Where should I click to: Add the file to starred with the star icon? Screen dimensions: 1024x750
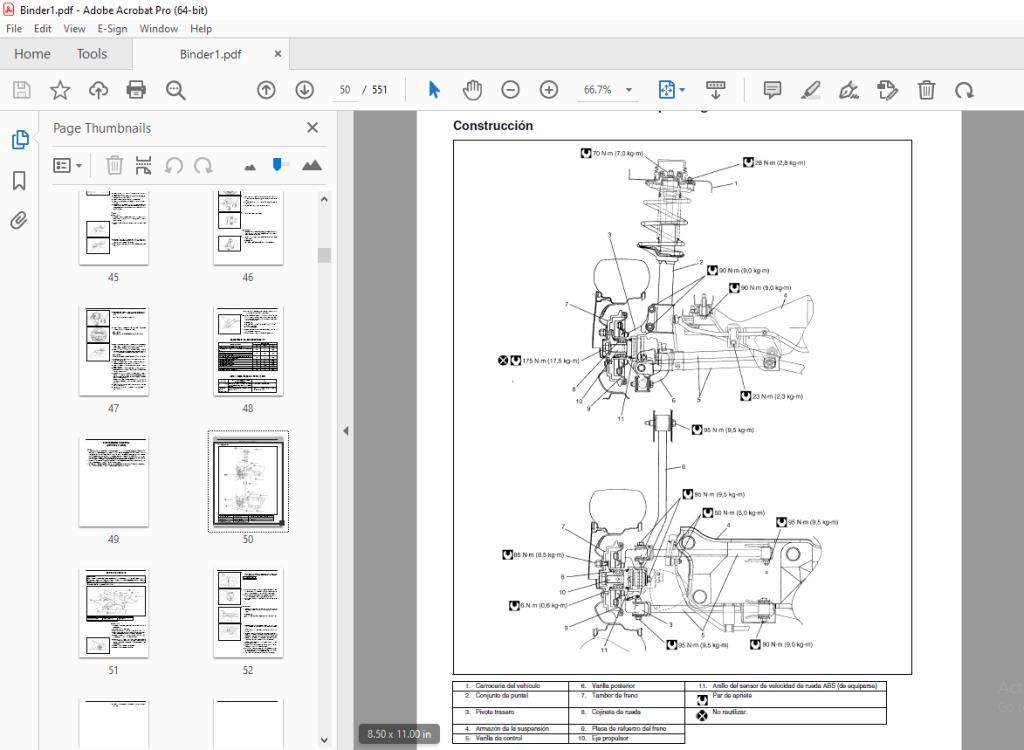[x=60, y=90]
